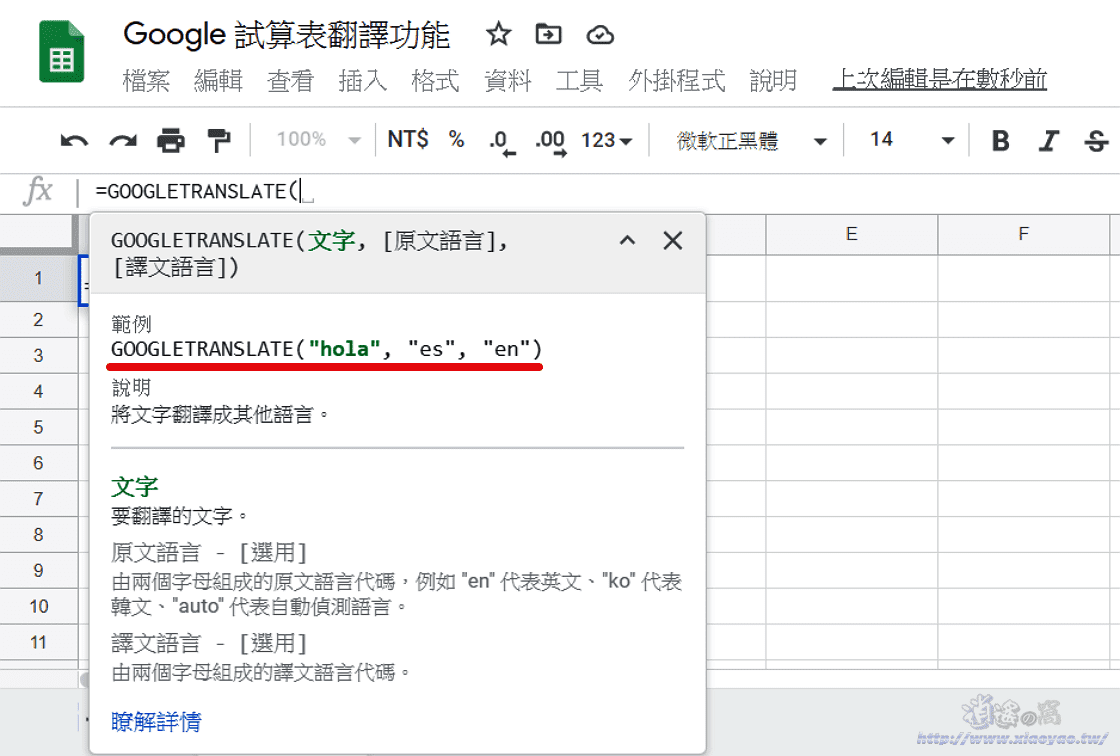Format cell as percent
This screenshot has height=756, width=1120.
pos(456,139)
